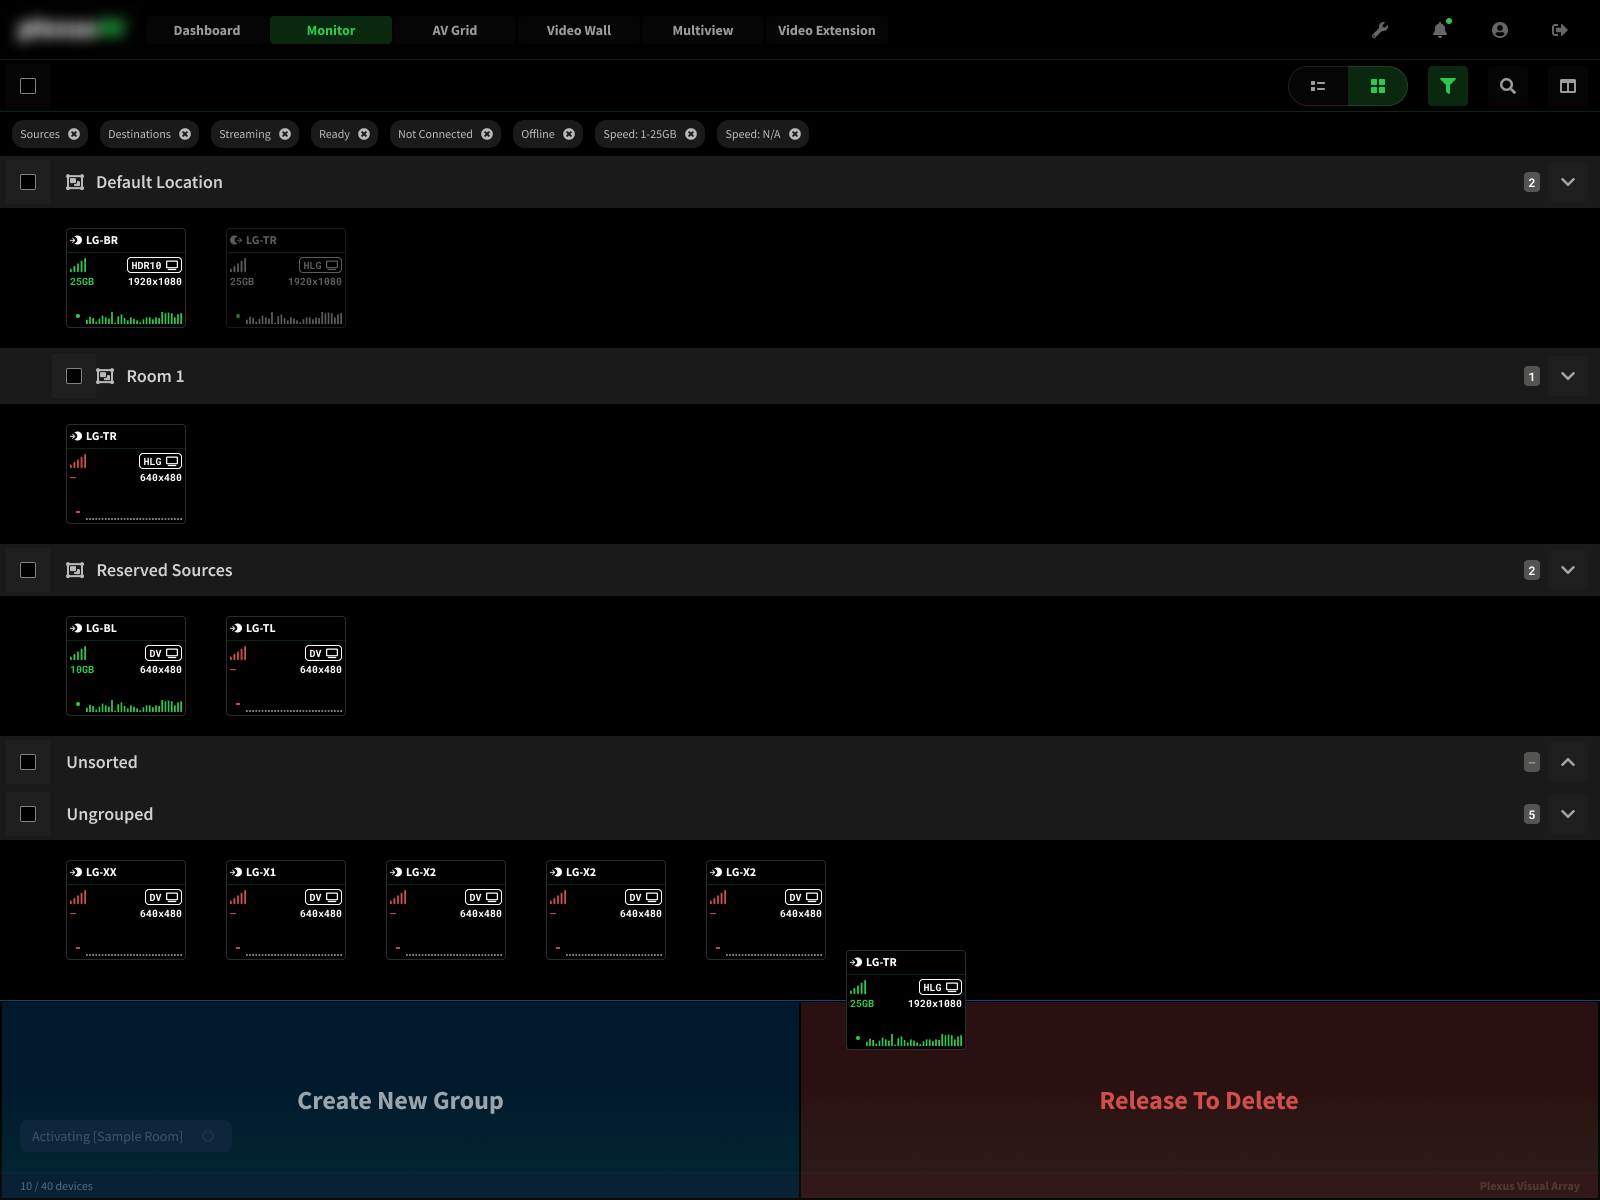The height and width of the screenshot is (1200, 1600).
Task: Click the logout icon
Action: click(x=1560, y=30)
